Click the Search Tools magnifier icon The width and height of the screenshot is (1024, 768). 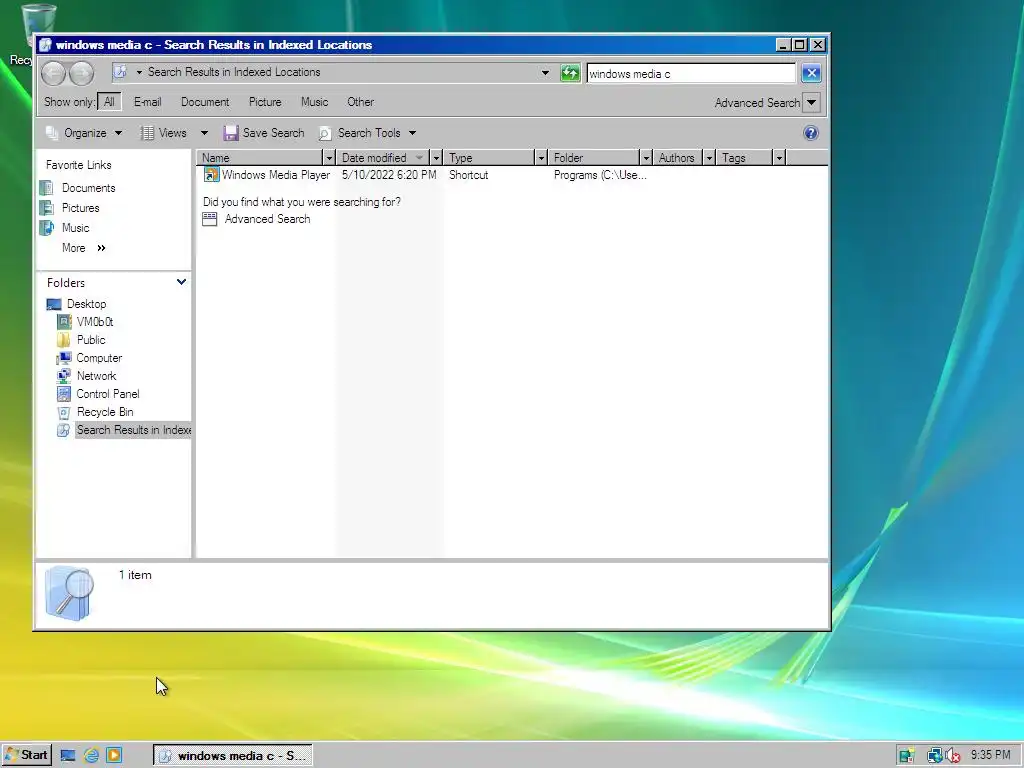pyautogui.click(x=325, y=133)
